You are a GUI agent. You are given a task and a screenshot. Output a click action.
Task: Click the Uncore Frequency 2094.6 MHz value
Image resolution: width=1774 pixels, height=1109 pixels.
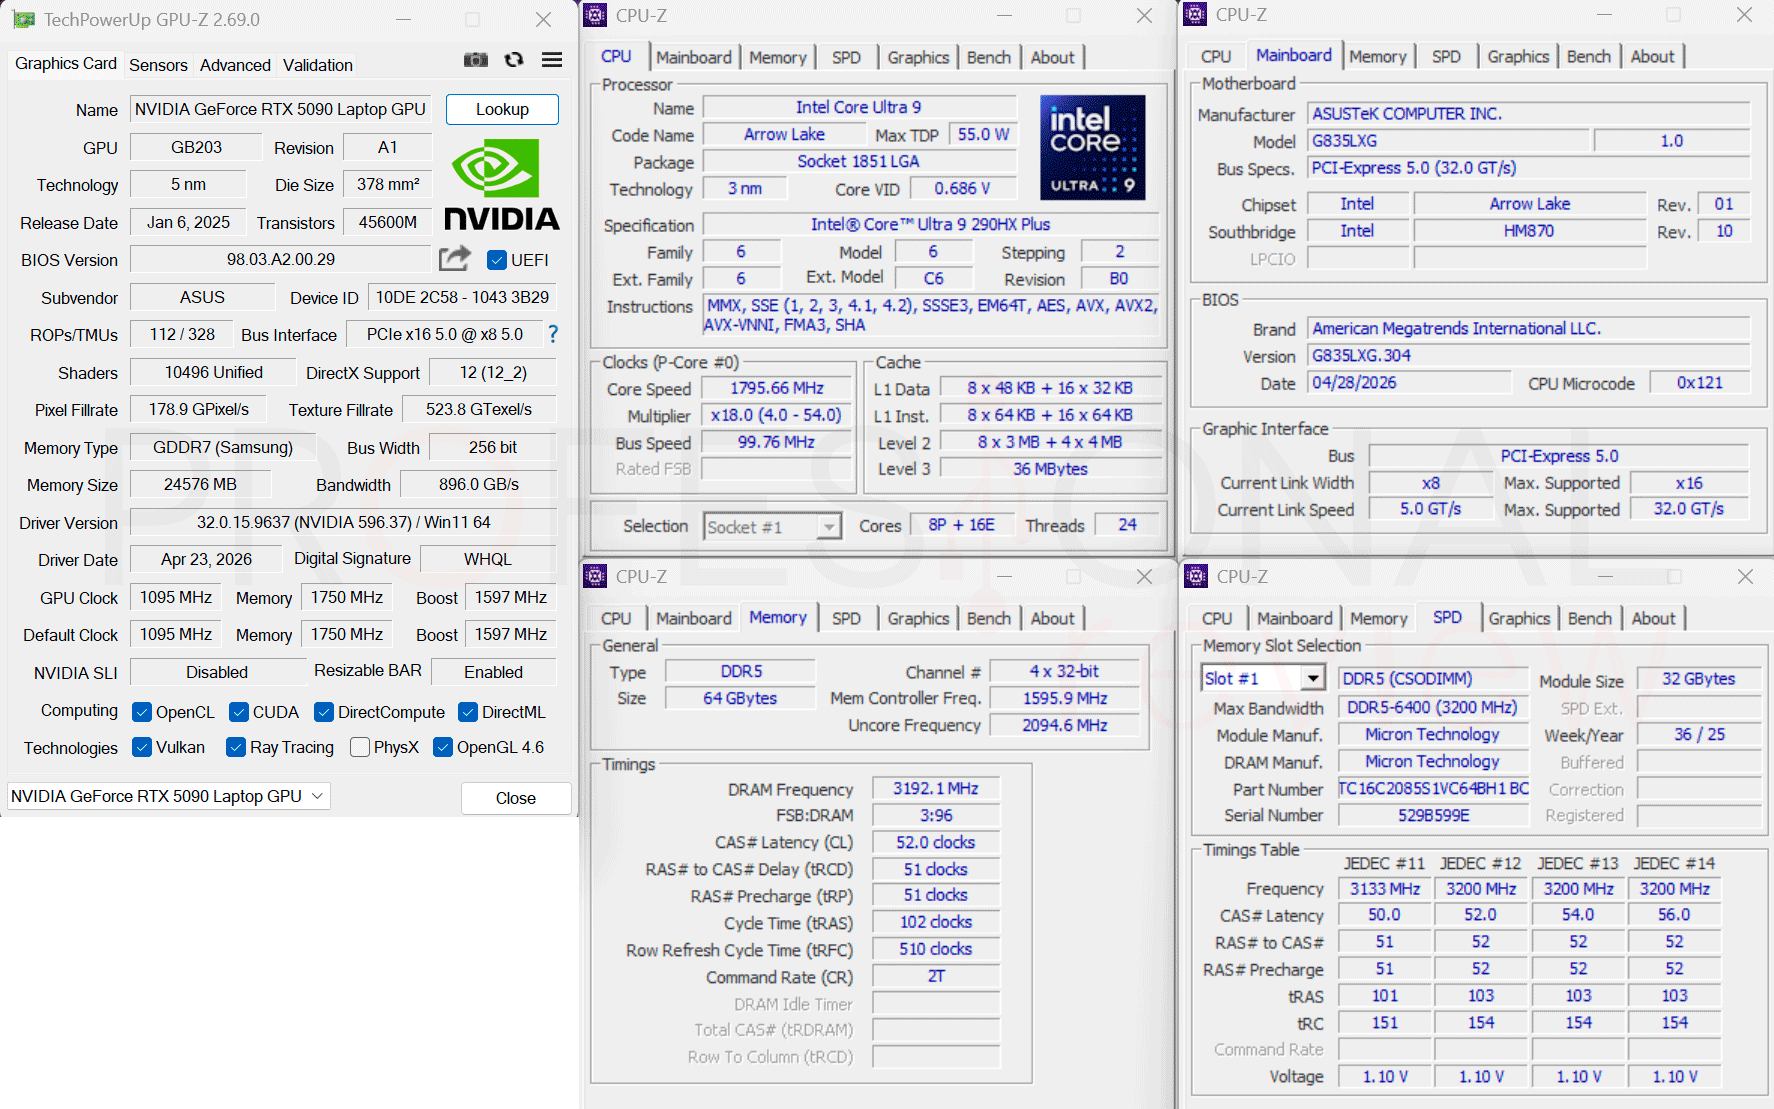[x=1065, y=725]
